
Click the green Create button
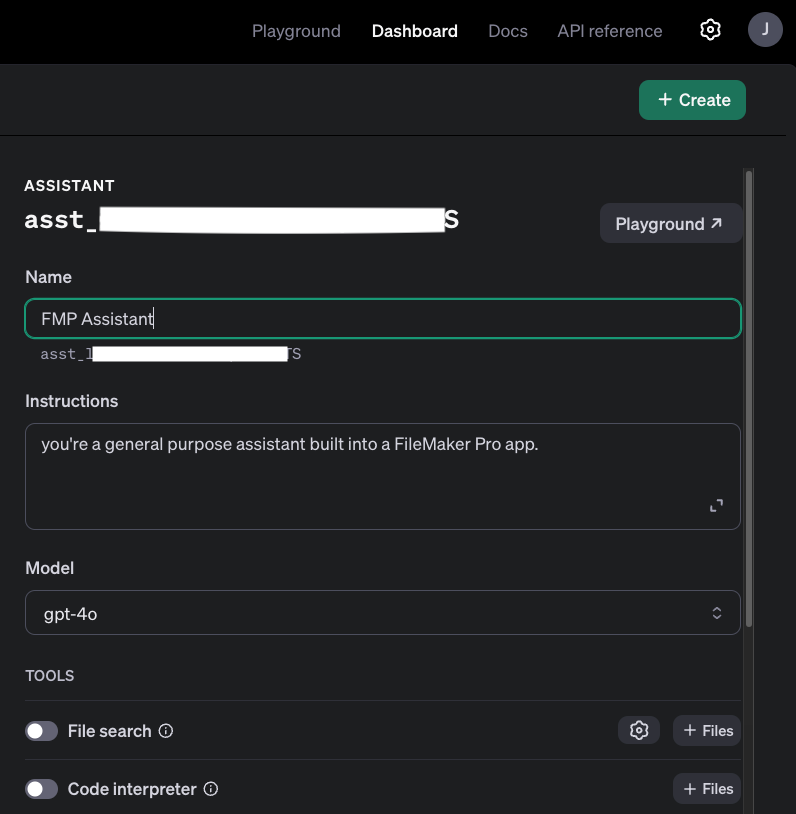coord(692,100)
